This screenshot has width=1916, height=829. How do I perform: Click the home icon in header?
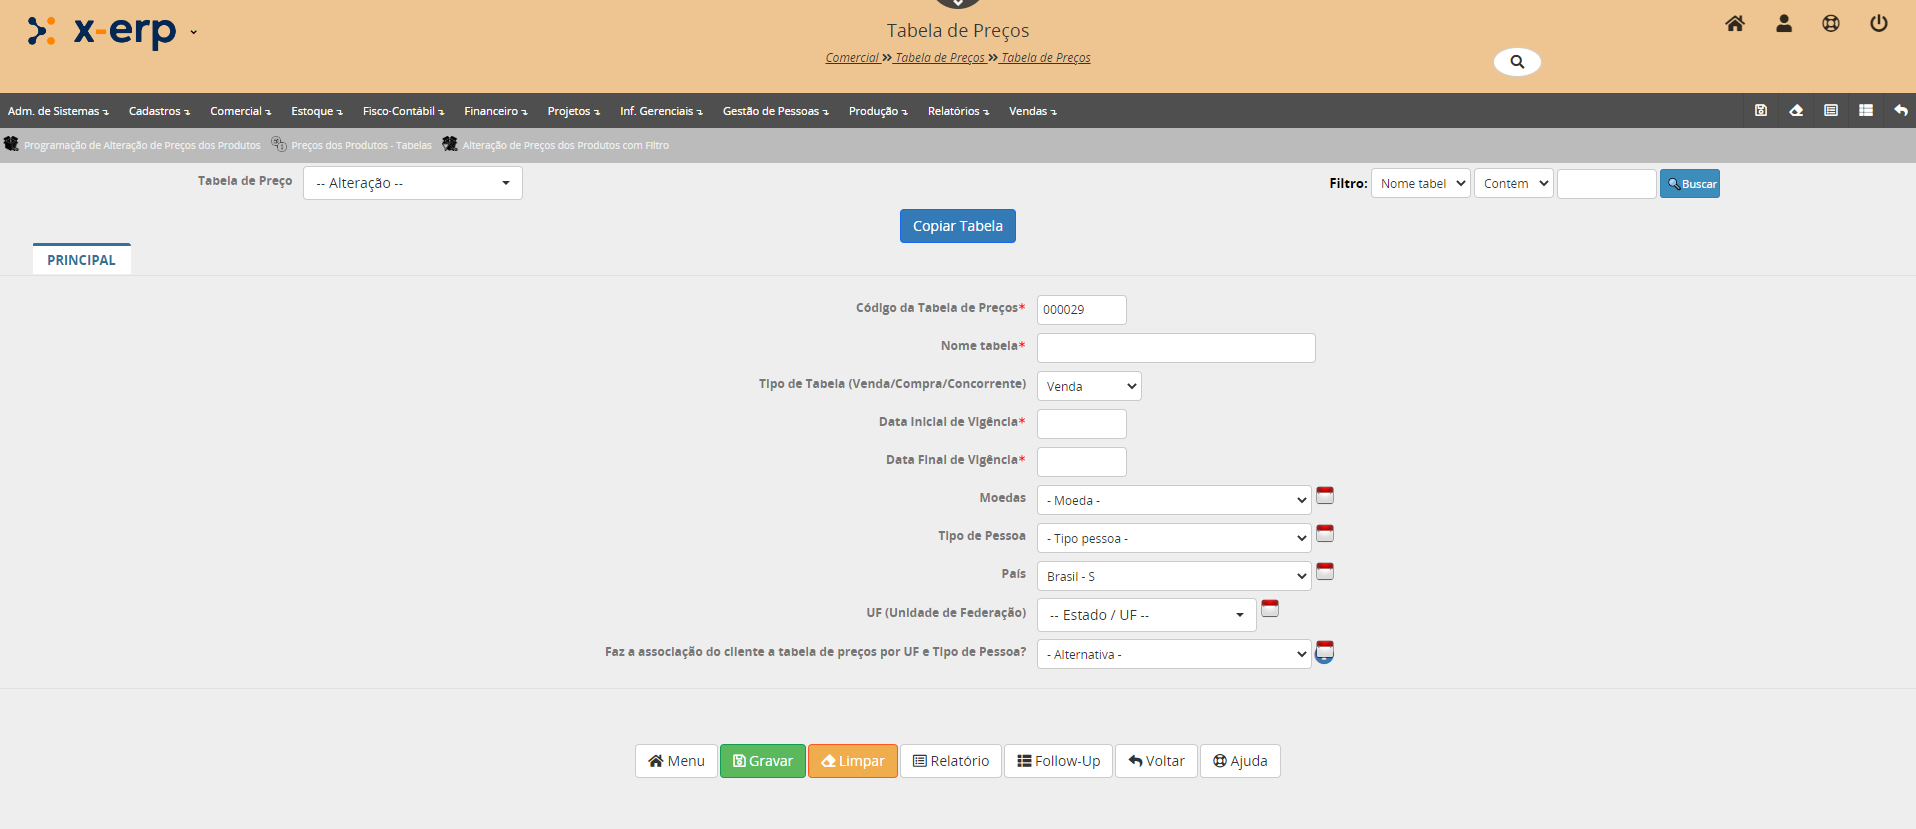[x=1735, y=24]
